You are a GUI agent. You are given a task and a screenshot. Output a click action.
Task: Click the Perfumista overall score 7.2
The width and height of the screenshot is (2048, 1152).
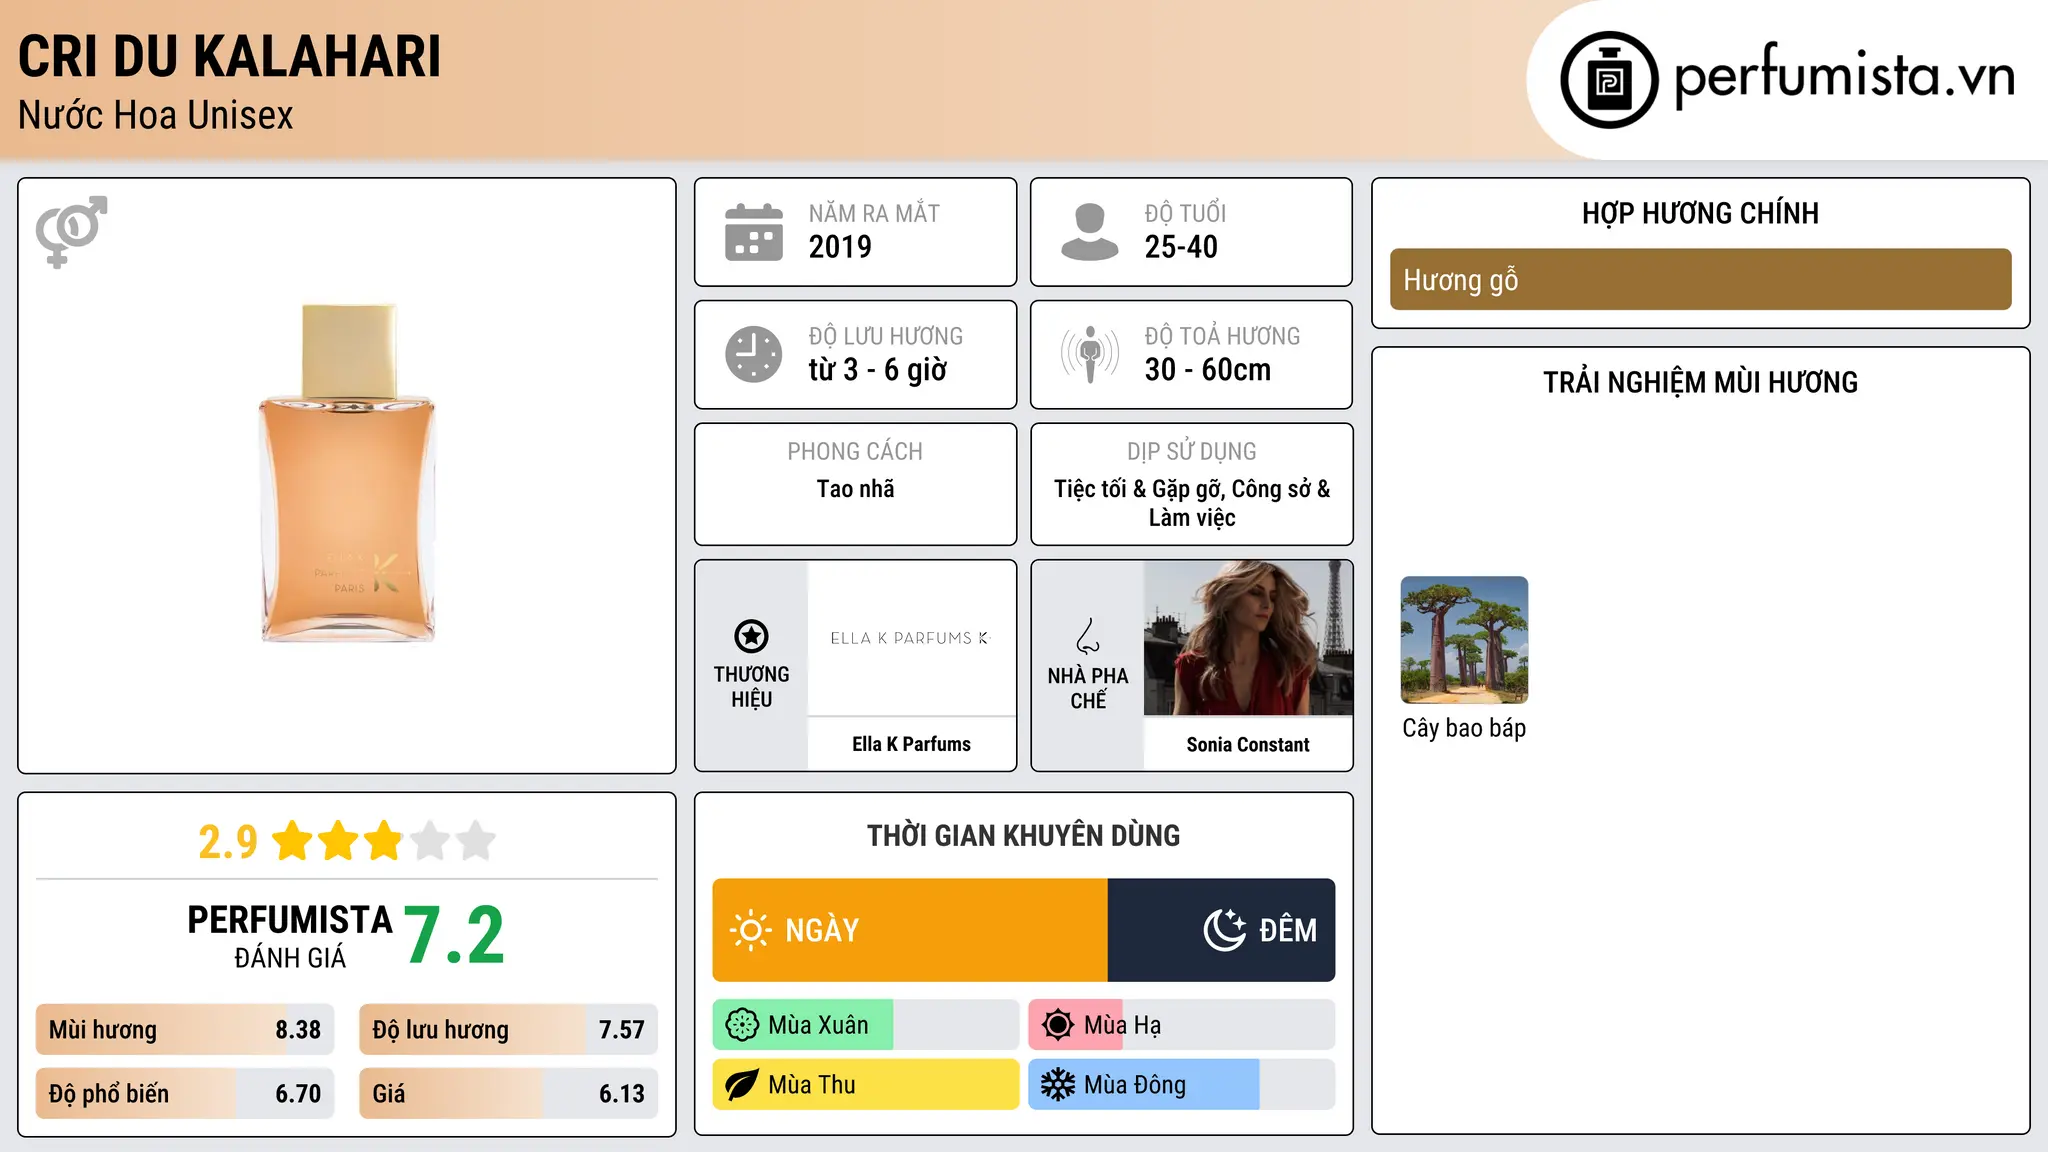(x=455, y=936)
